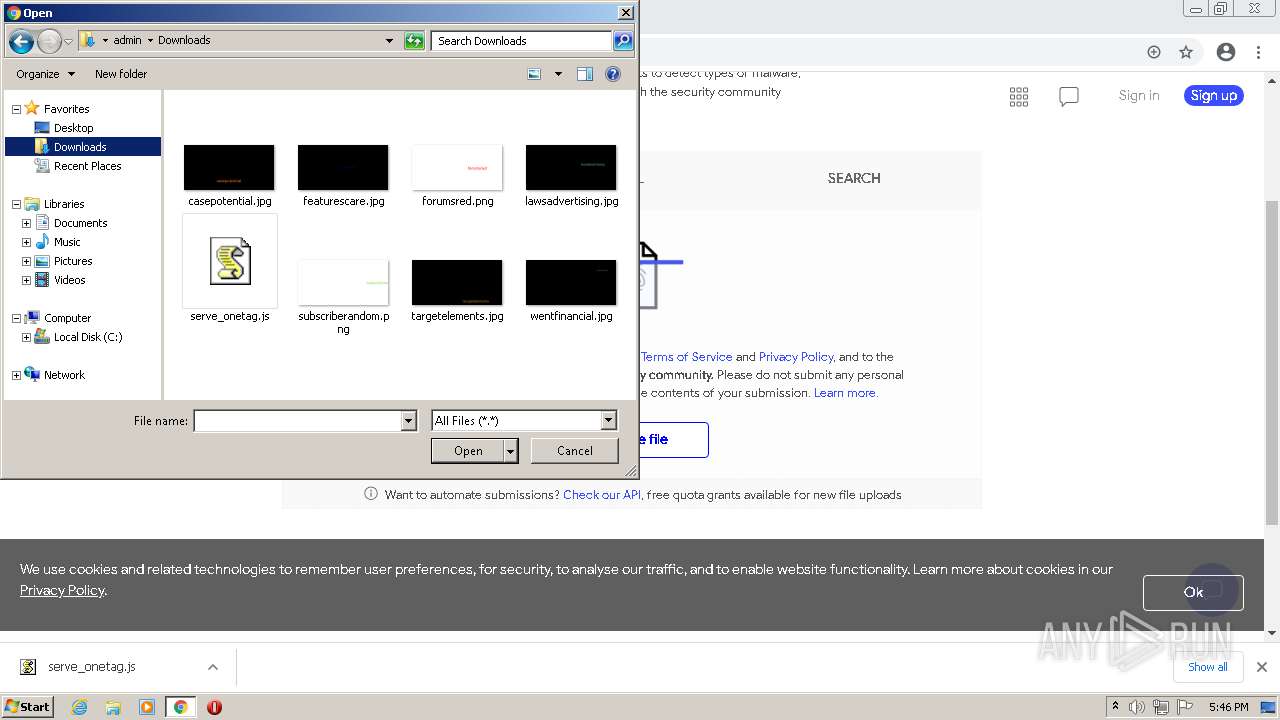The image size is (1280, 720).
Task: Open Local Disk (C:)
Action: coord(88,337)
